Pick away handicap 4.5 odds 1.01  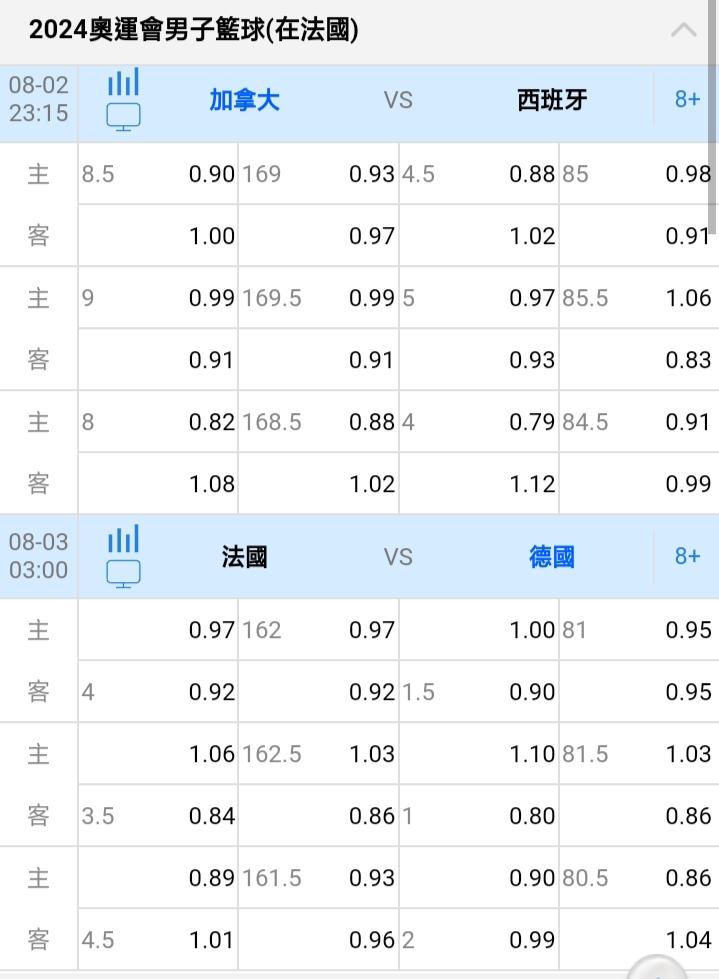158,940
